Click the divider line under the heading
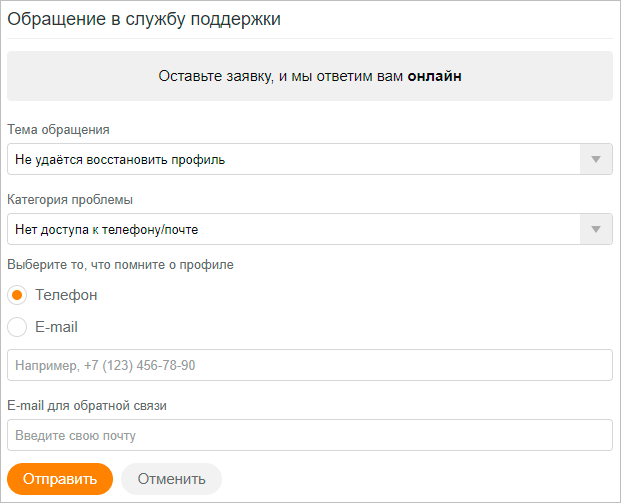621x503 pixels. pyautogui.click(x=309, y=39)
